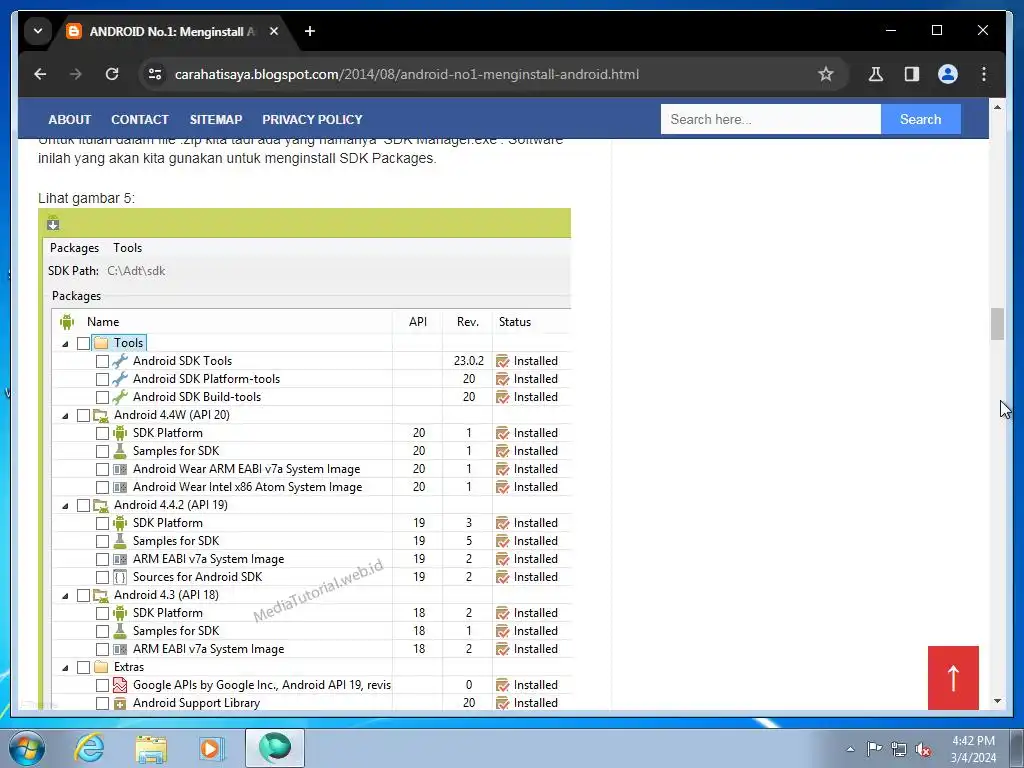The width and height of the screenshot is (1024, 768).
Task: Click the blue Search button
Action: coord(920,120)
